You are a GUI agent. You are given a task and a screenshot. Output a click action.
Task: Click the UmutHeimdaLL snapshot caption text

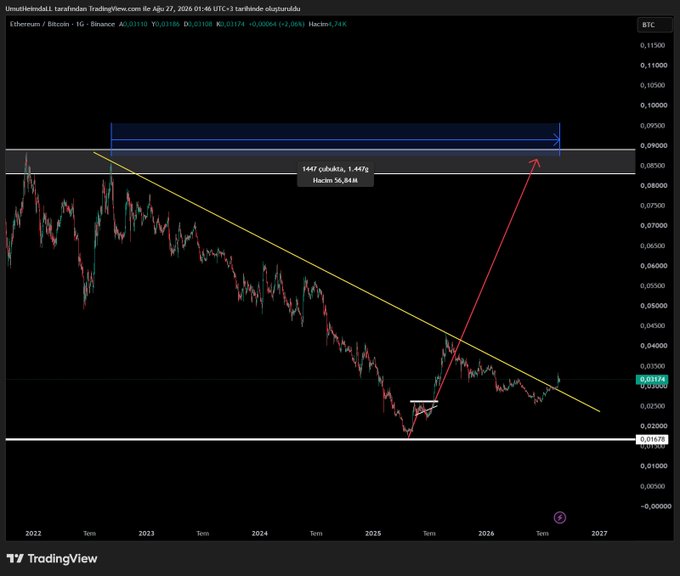click(153, 9)
